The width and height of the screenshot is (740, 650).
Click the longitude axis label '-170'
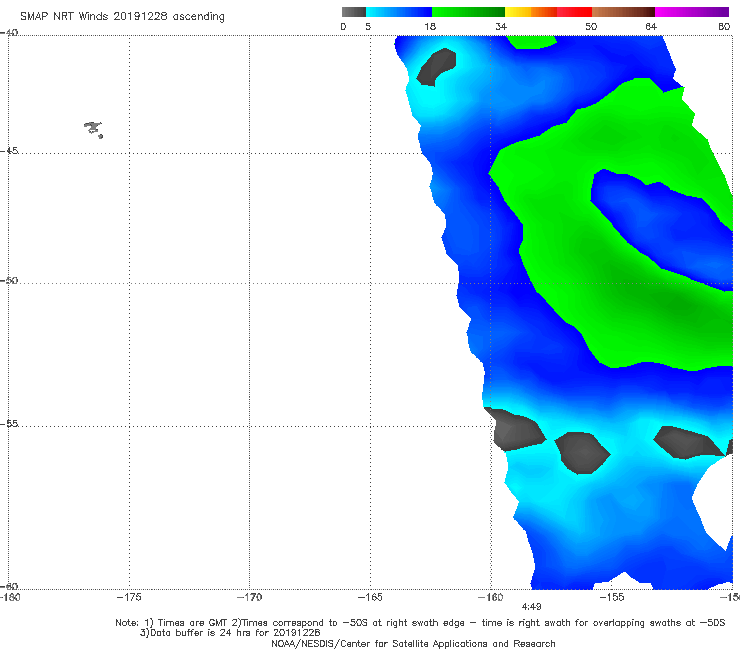coord(249,597)
